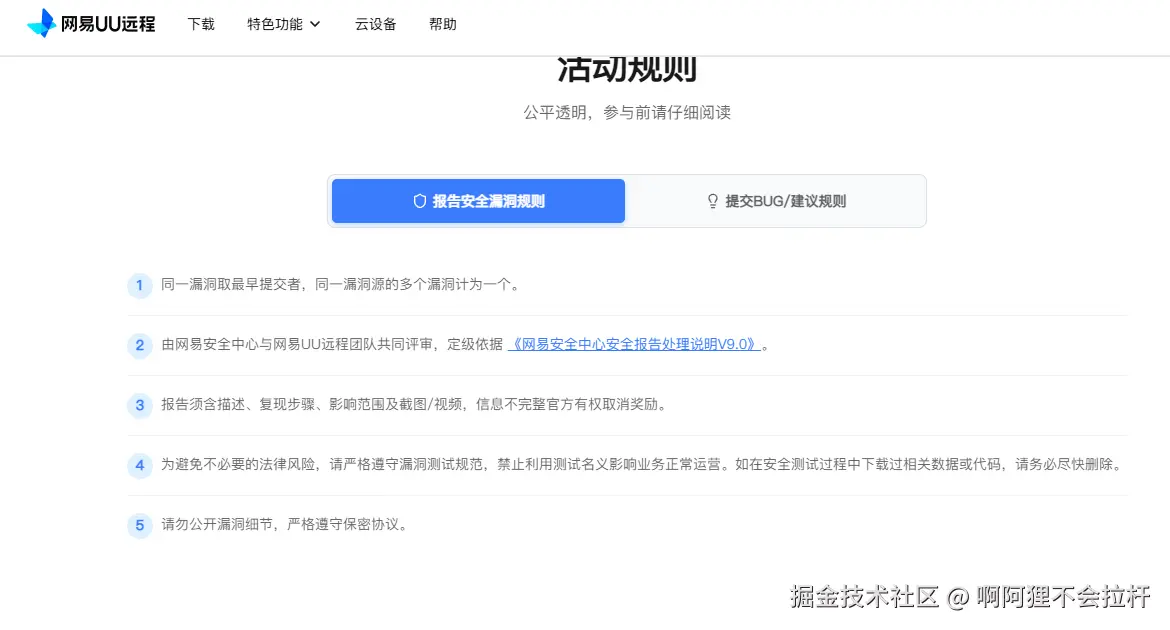The width and height of the screenshot is (1170, 630).
Task: Click rule text 为避免不必要的法律风险
Action: (238, 464)
